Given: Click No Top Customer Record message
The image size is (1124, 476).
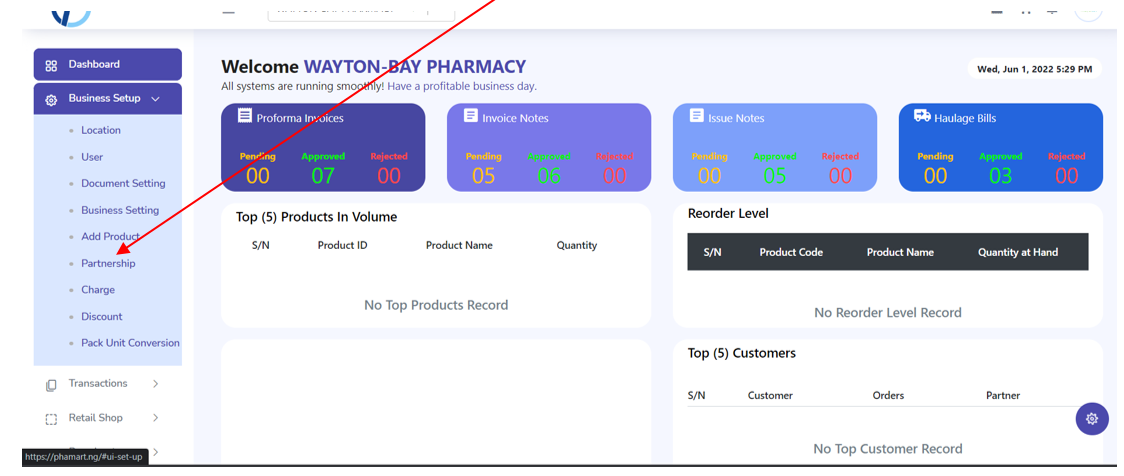Looking at the screenshot, I should [887, 449].
